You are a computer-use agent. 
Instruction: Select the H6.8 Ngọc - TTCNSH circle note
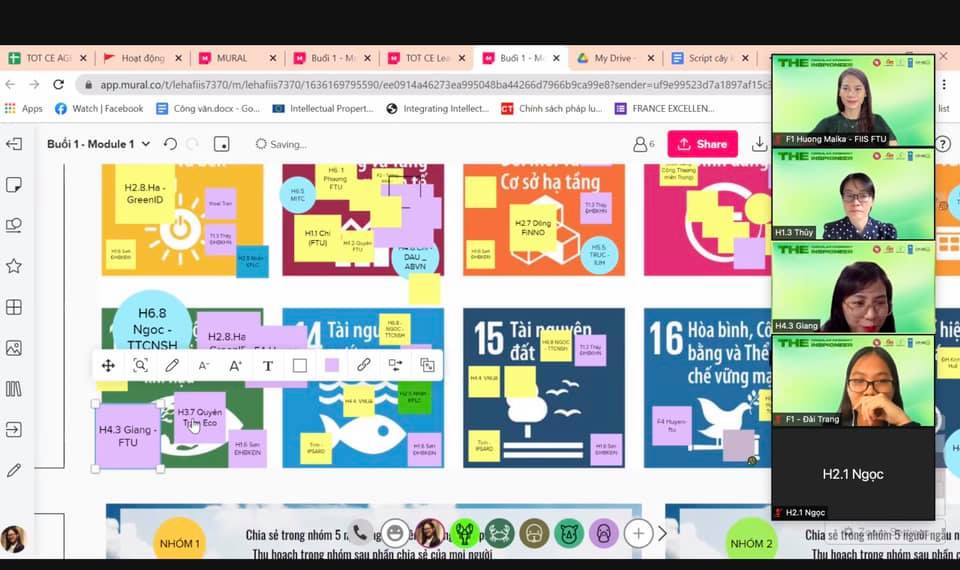[152, 323]
